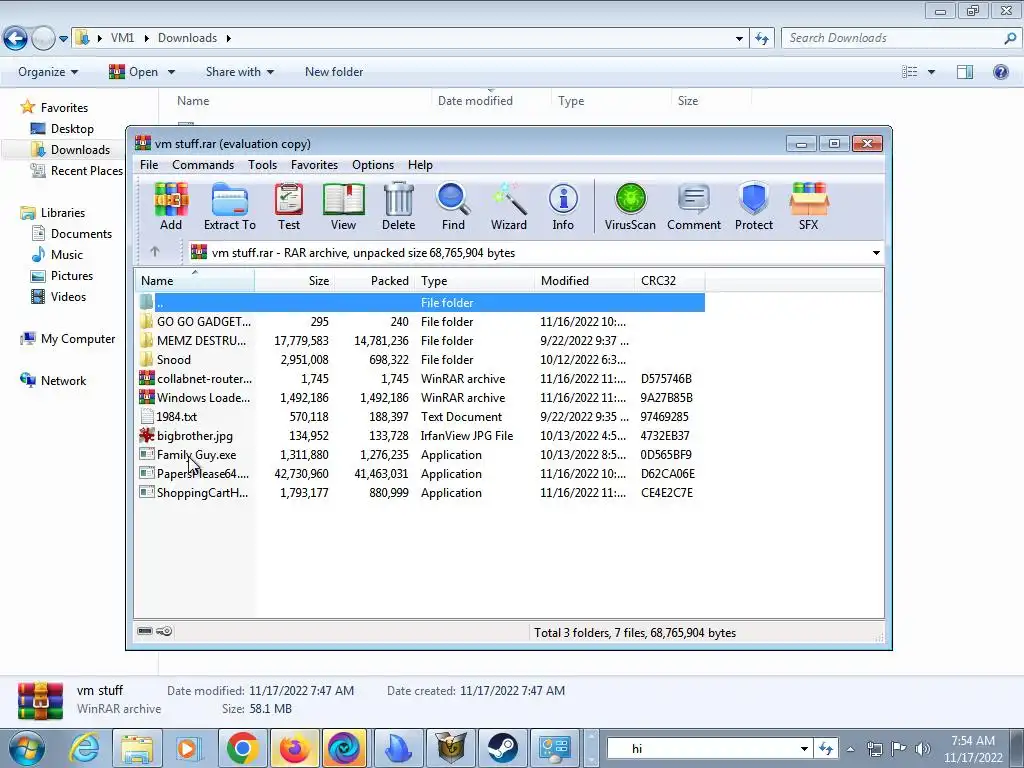Open the WinRAR Favorites menu
The image size is (1024, 768).
(314, 165)
